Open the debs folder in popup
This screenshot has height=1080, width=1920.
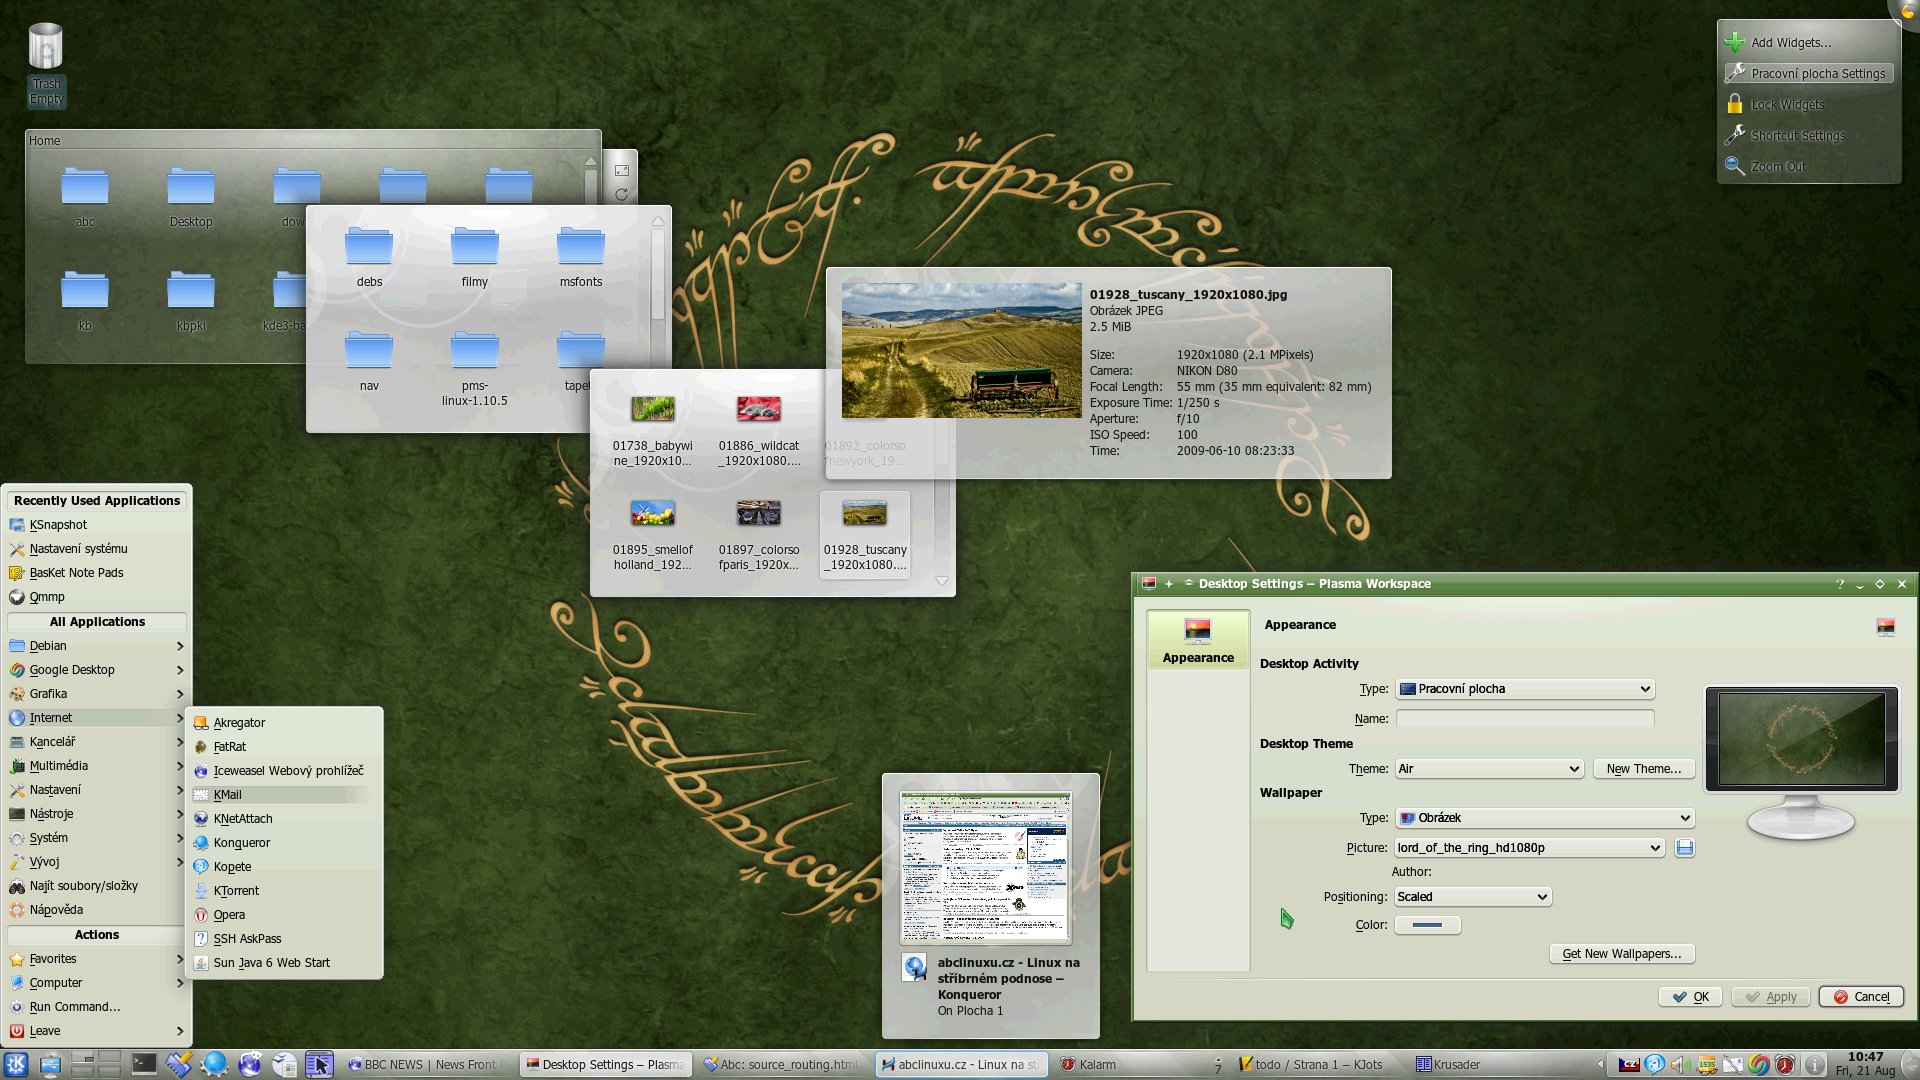(369, 257)
